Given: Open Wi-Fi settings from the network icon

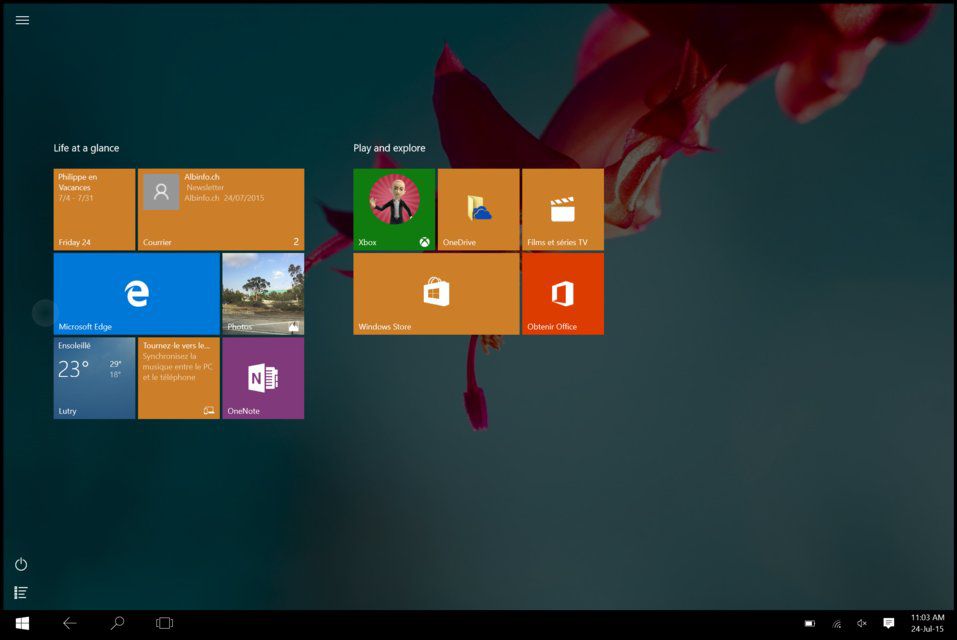Looking at the screenshot, I should (837, 622).
